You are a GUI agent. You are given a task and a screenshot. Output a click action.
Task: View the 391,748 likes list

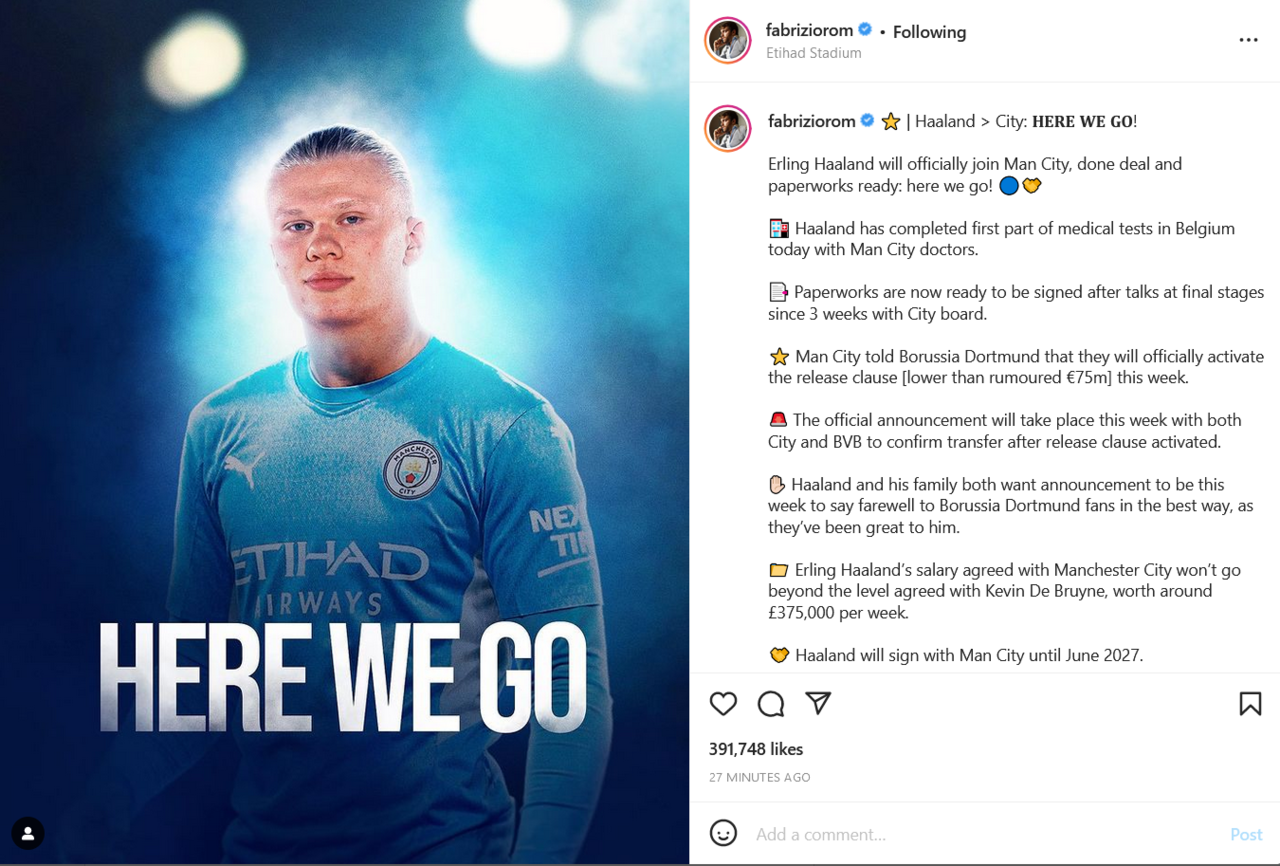(756, 749)
